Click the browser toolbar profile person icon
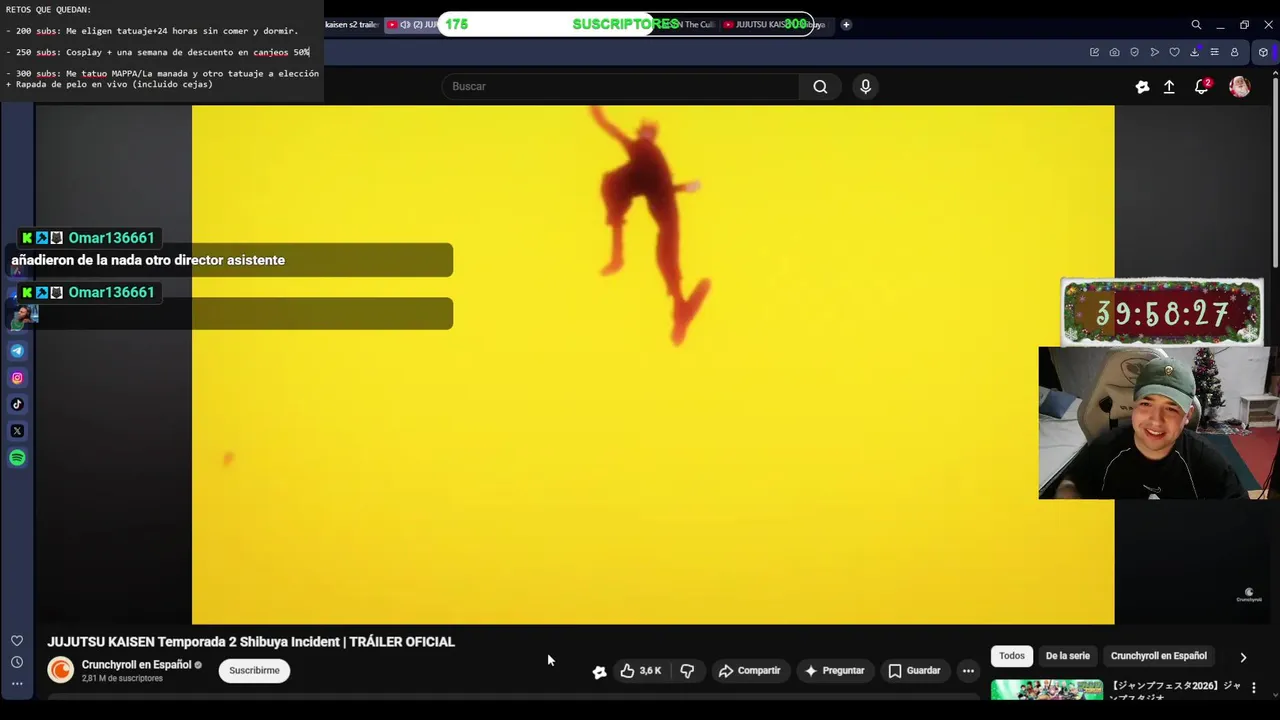 point(1234,52)
